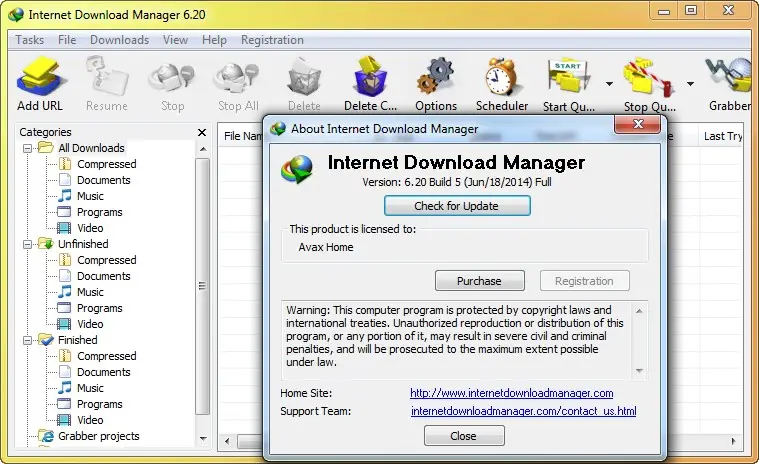Select Documents under Unfinished
759x464 pixels.
point(104,276)
